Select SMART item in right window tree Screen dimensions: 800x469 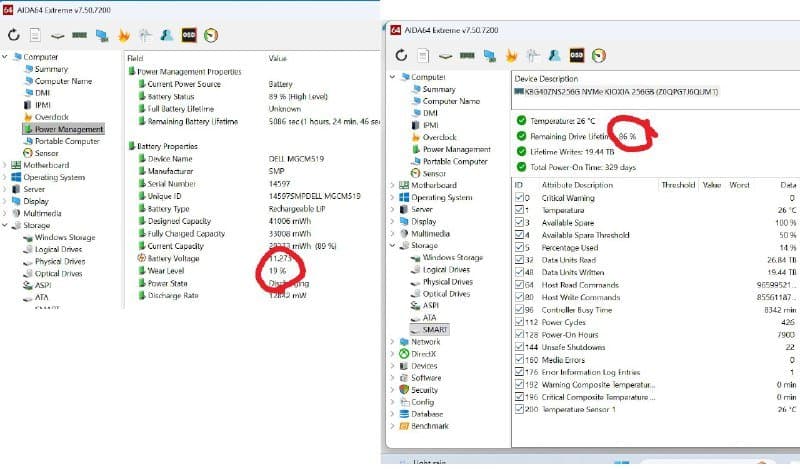429,330
